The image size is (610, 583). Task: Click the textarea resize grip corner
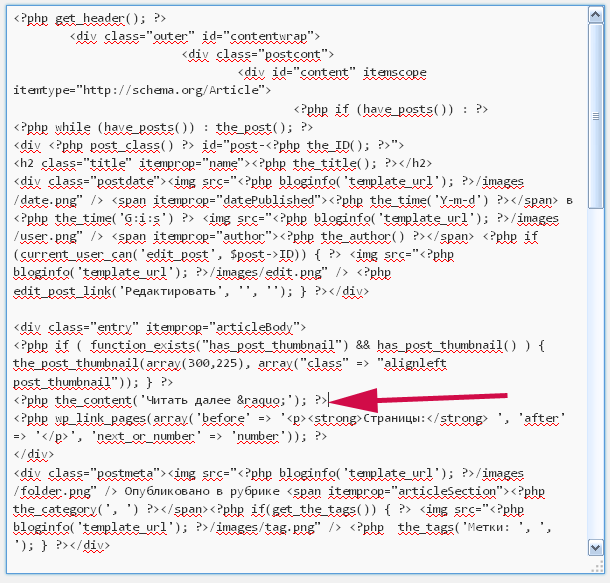597,567
